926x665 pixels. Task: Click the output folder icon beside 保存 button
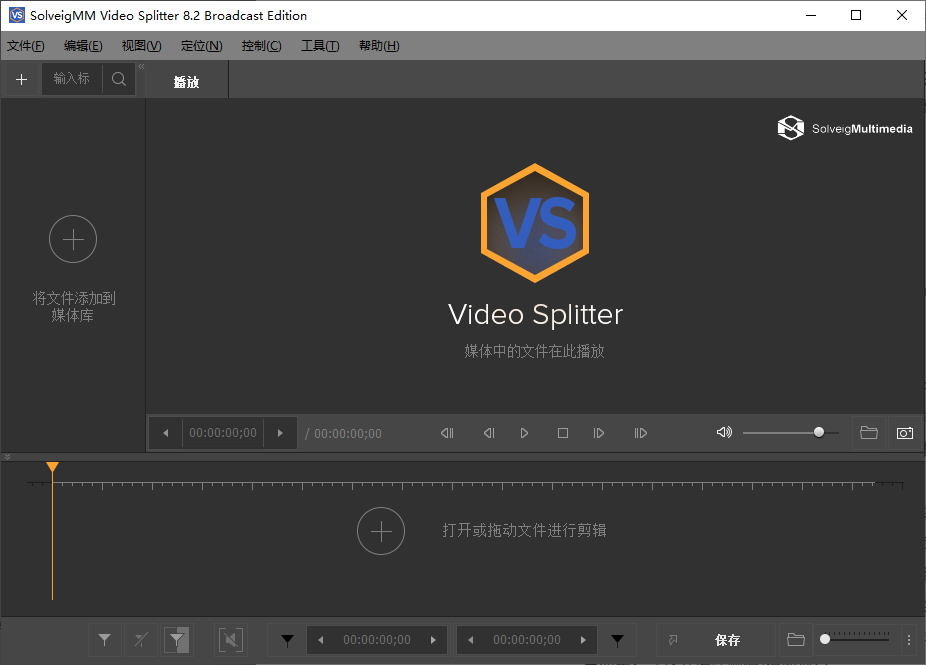(x=795, y=640)
